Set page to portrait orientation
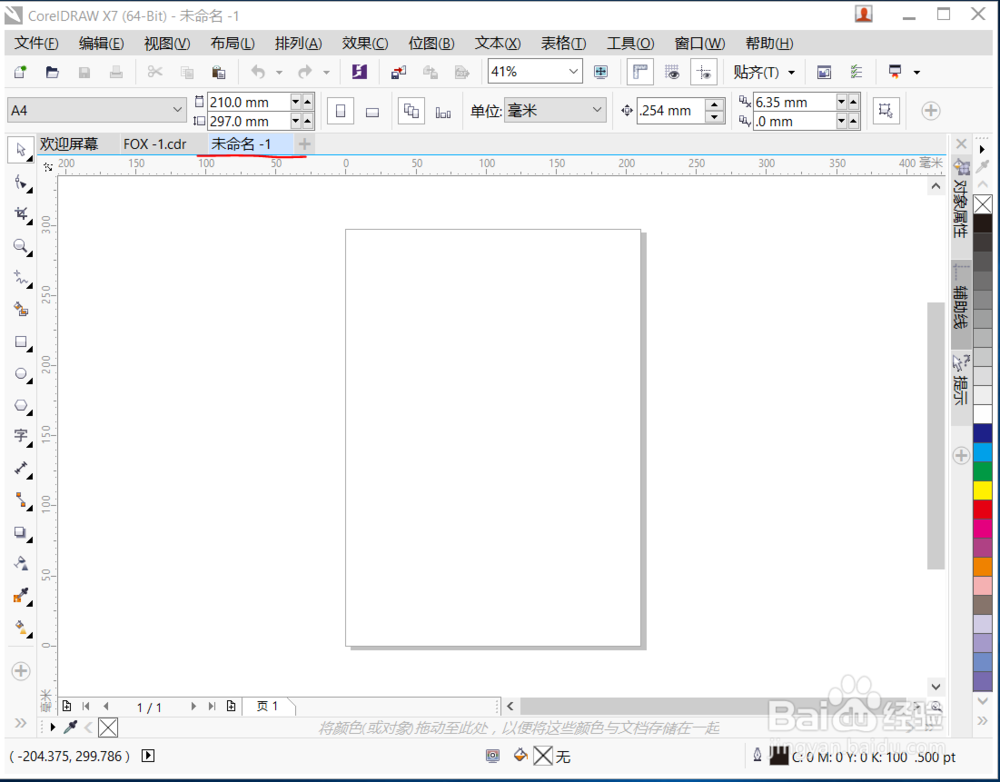The image size is (1000, 782). (341, 112)
